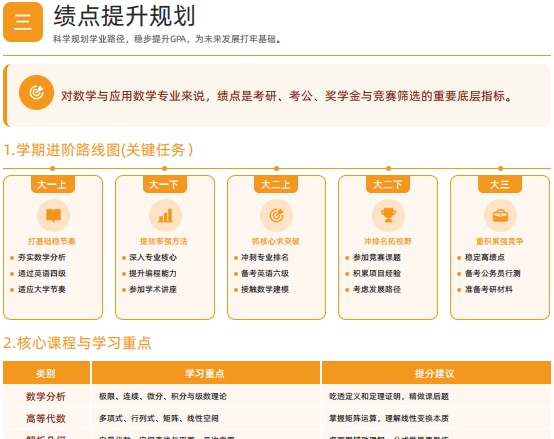Click the briefcase icon under 大三
The height and width of the screenshot is (439, 554).
click(x=500, y=215)
